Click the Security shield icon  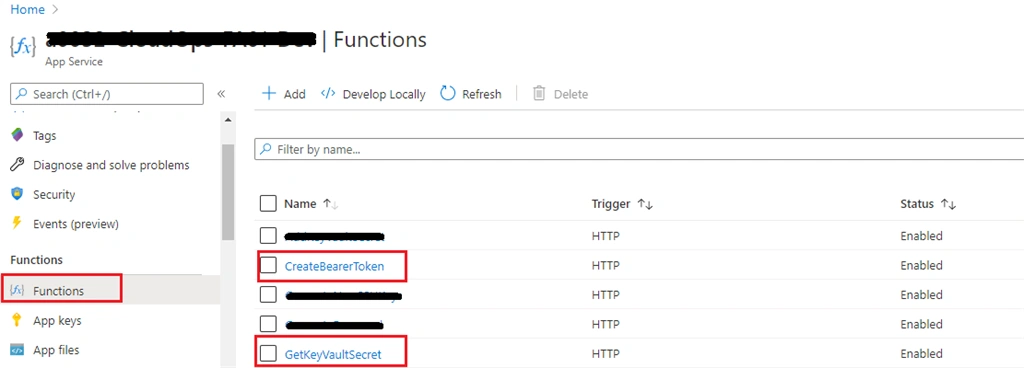point(18,194)
